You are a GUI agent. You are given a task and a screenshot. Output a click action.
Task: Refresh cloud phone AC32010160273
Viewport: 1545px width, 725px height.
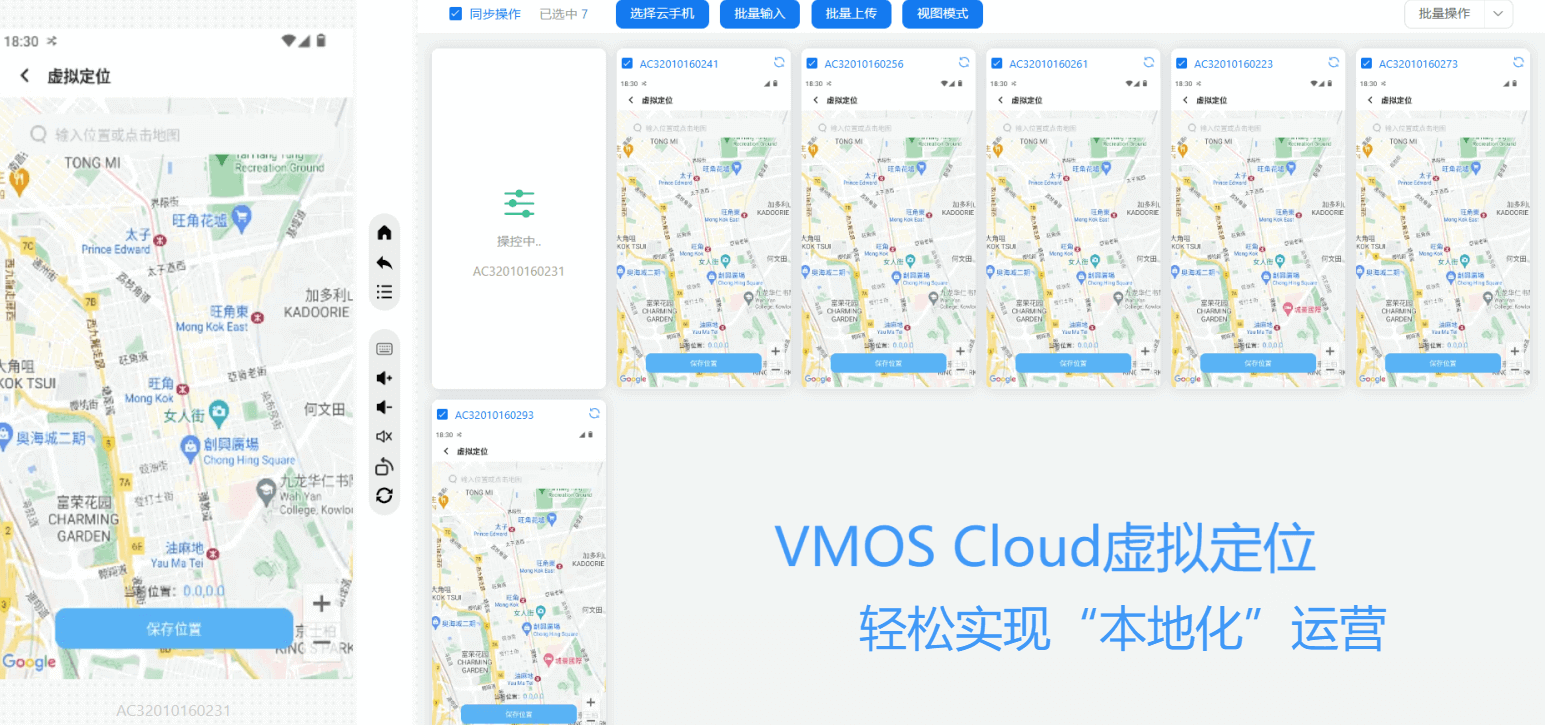tap(1518, 62)
